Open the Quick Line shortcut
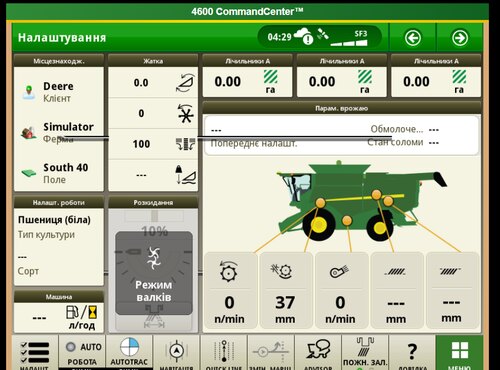Screen dimensions: 500x370 click(224, 353)
